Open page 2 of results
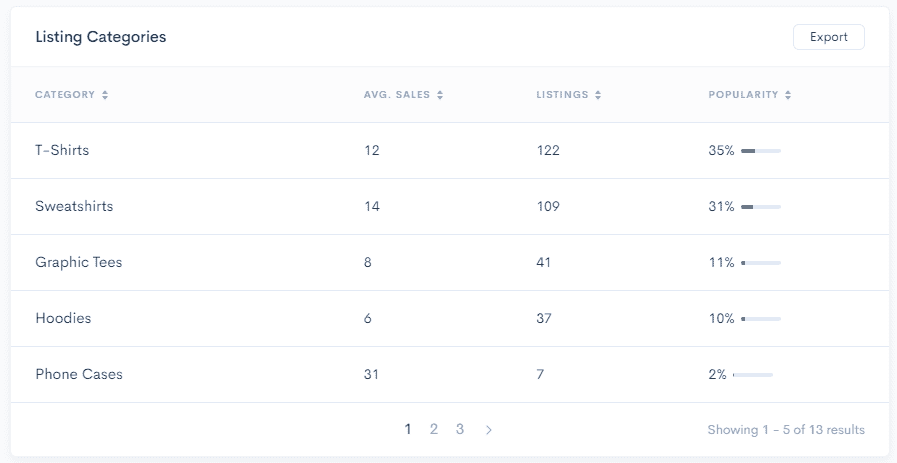This screenshot has width=897, height=463. (434, 429)
